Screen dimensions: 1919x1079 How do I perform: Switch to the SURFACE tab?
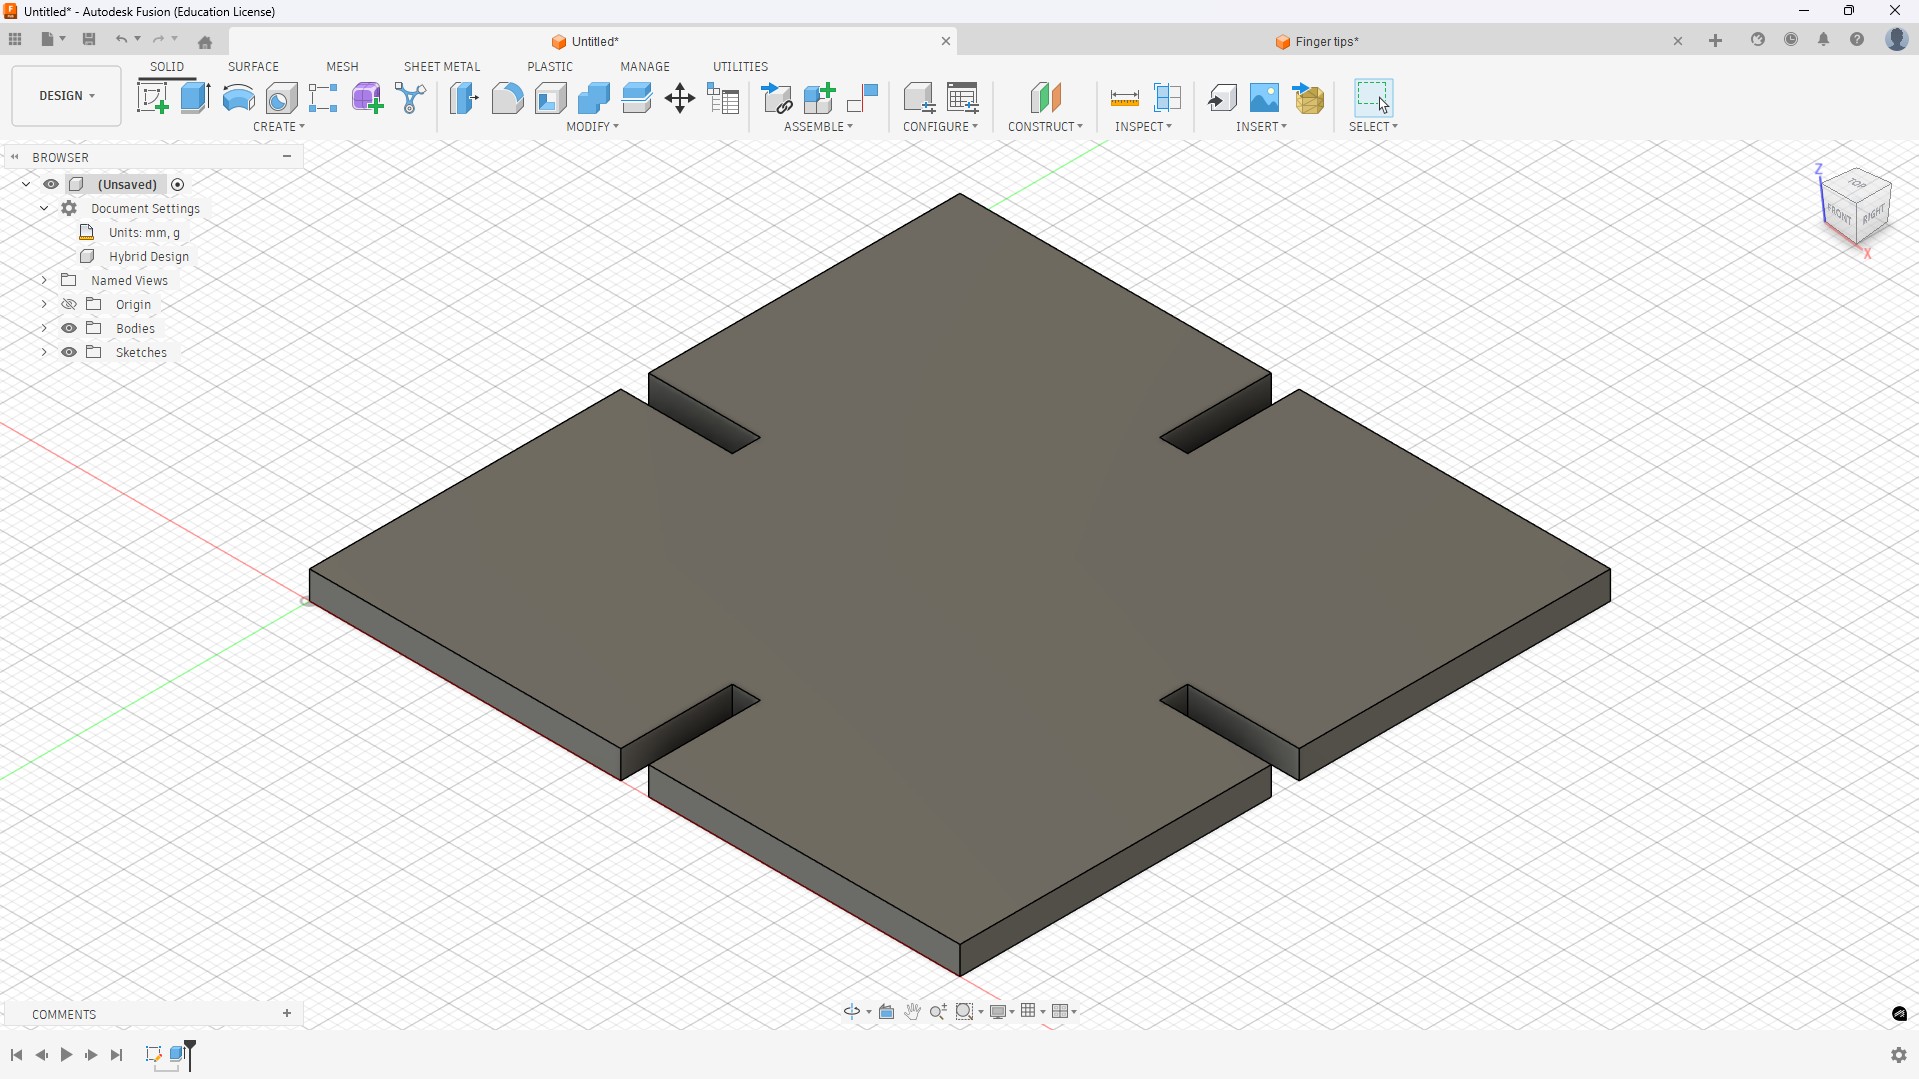[x=253, y=67]
